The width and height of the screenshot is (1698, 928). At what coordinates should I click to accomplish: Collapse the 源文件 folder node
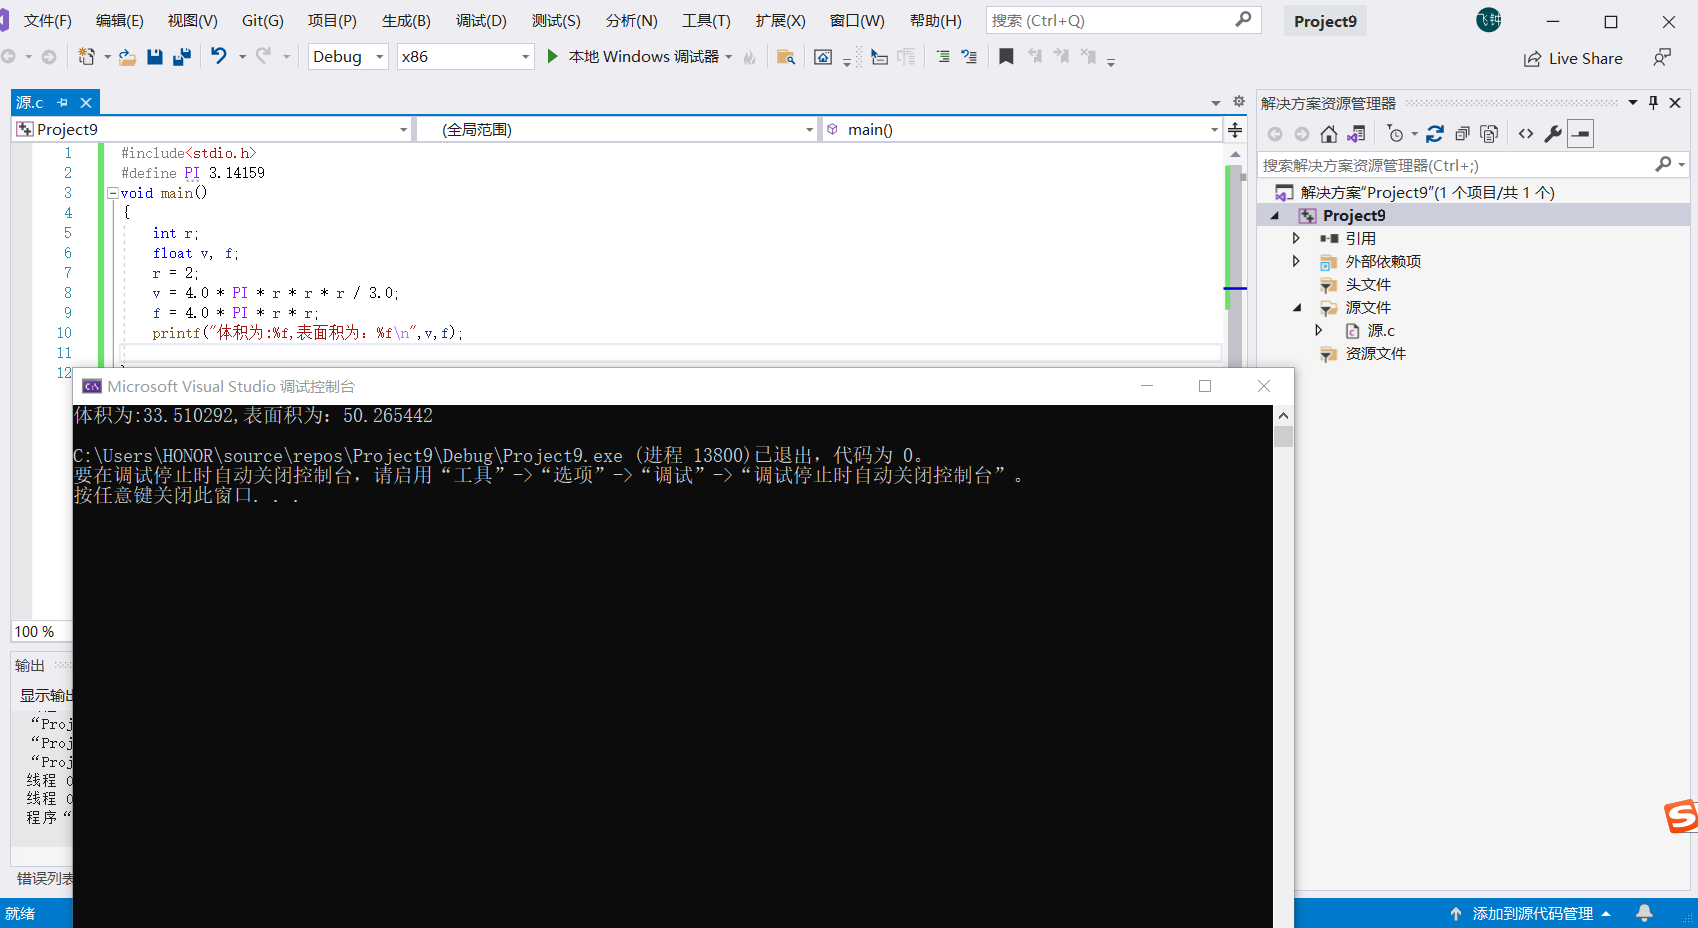pos(1297,308)
